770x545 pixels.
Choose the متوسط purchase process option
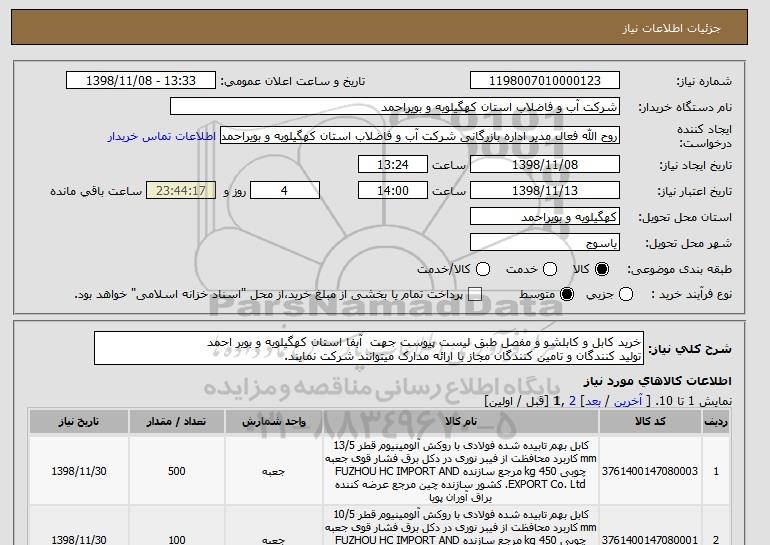point(567,295)
